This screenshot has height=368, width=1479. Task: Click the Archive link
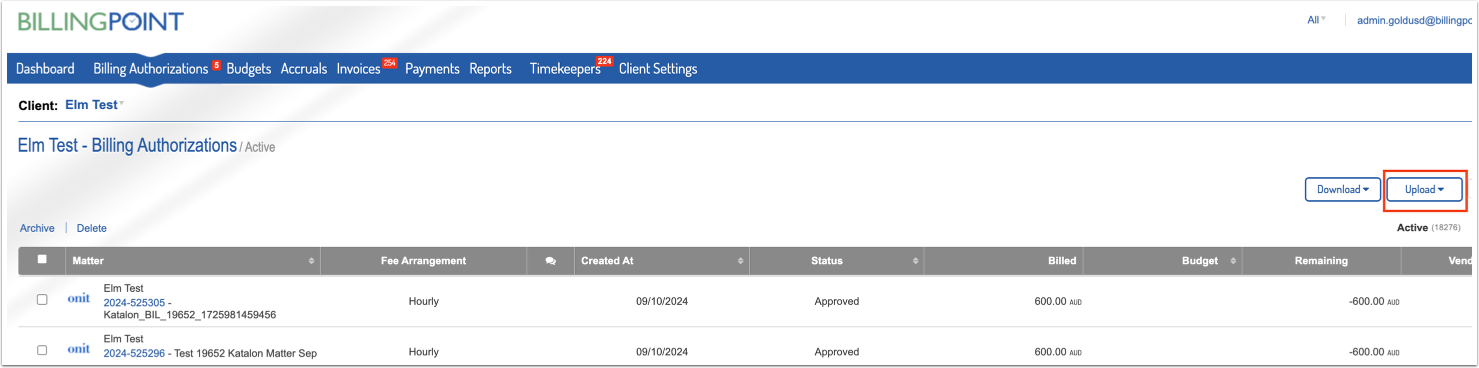[37, 228]
